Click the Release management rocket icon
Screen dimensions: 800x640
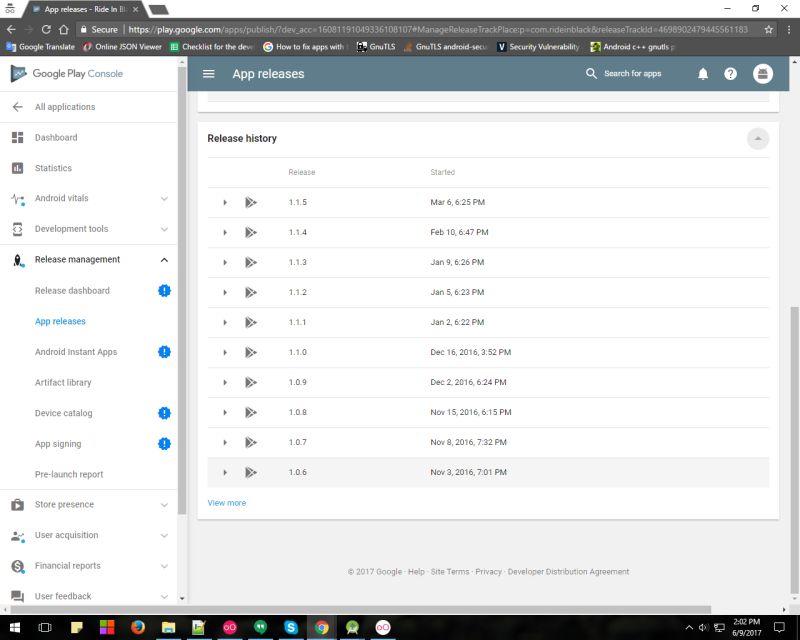coord(18,260)
